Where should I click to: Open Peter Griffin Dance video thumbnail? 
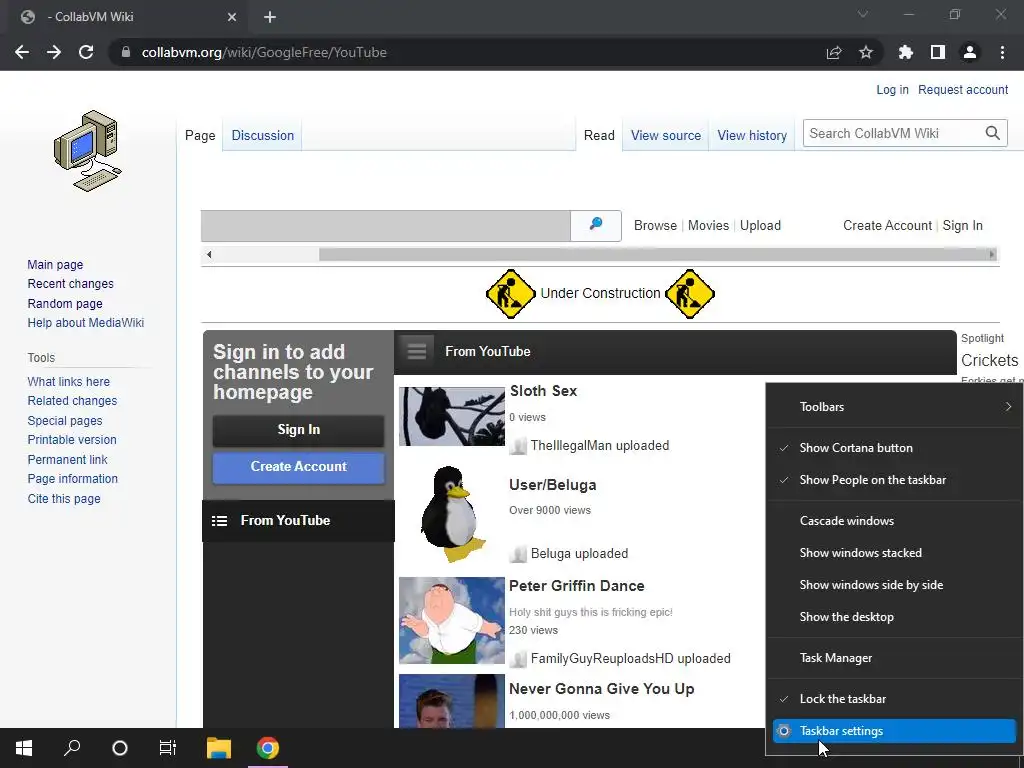coord(452,620)
